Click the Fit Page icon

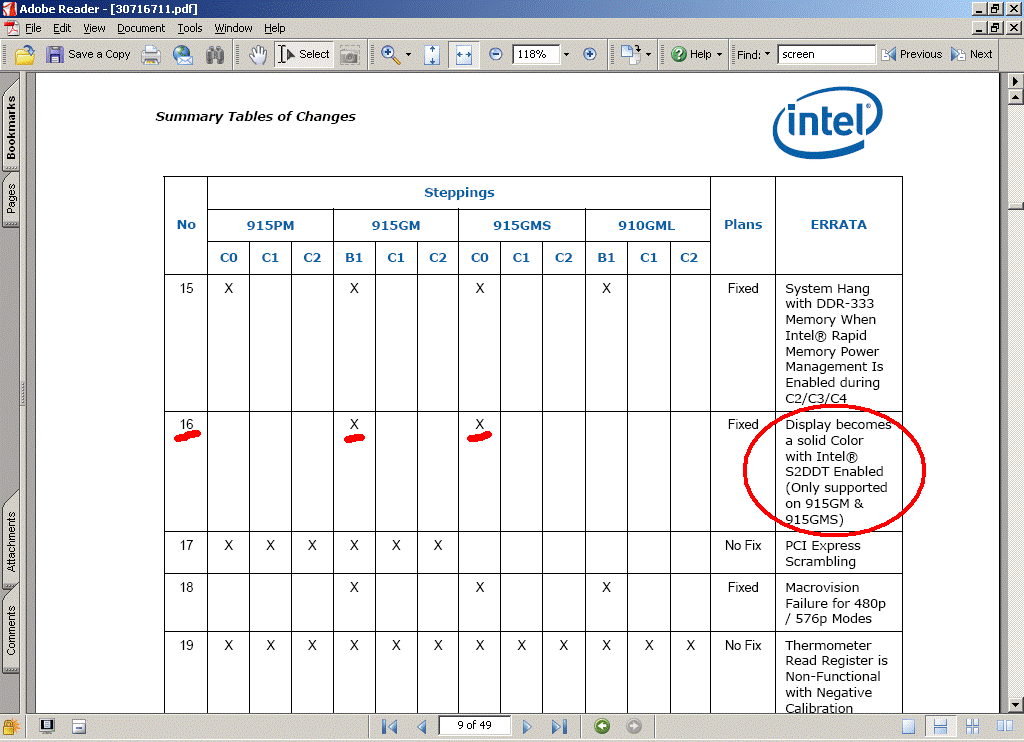[x=432, y=55]
